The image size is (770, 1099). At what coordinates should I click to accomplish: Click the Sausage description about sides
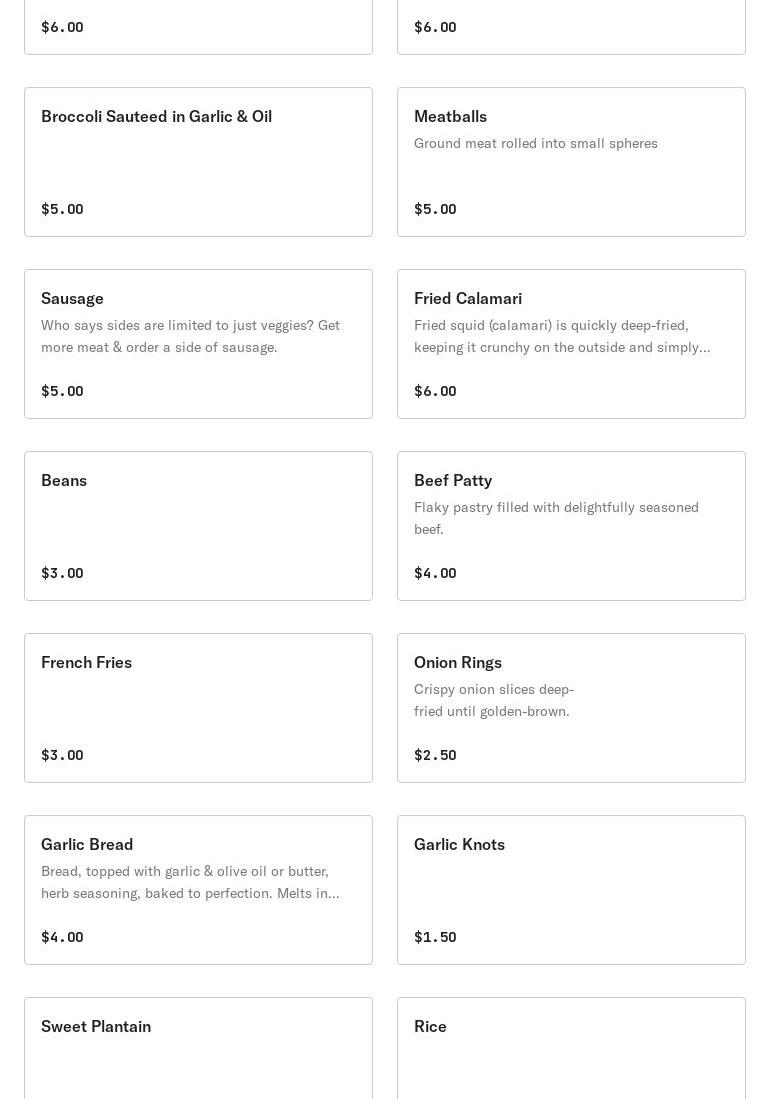pos(190,336)
